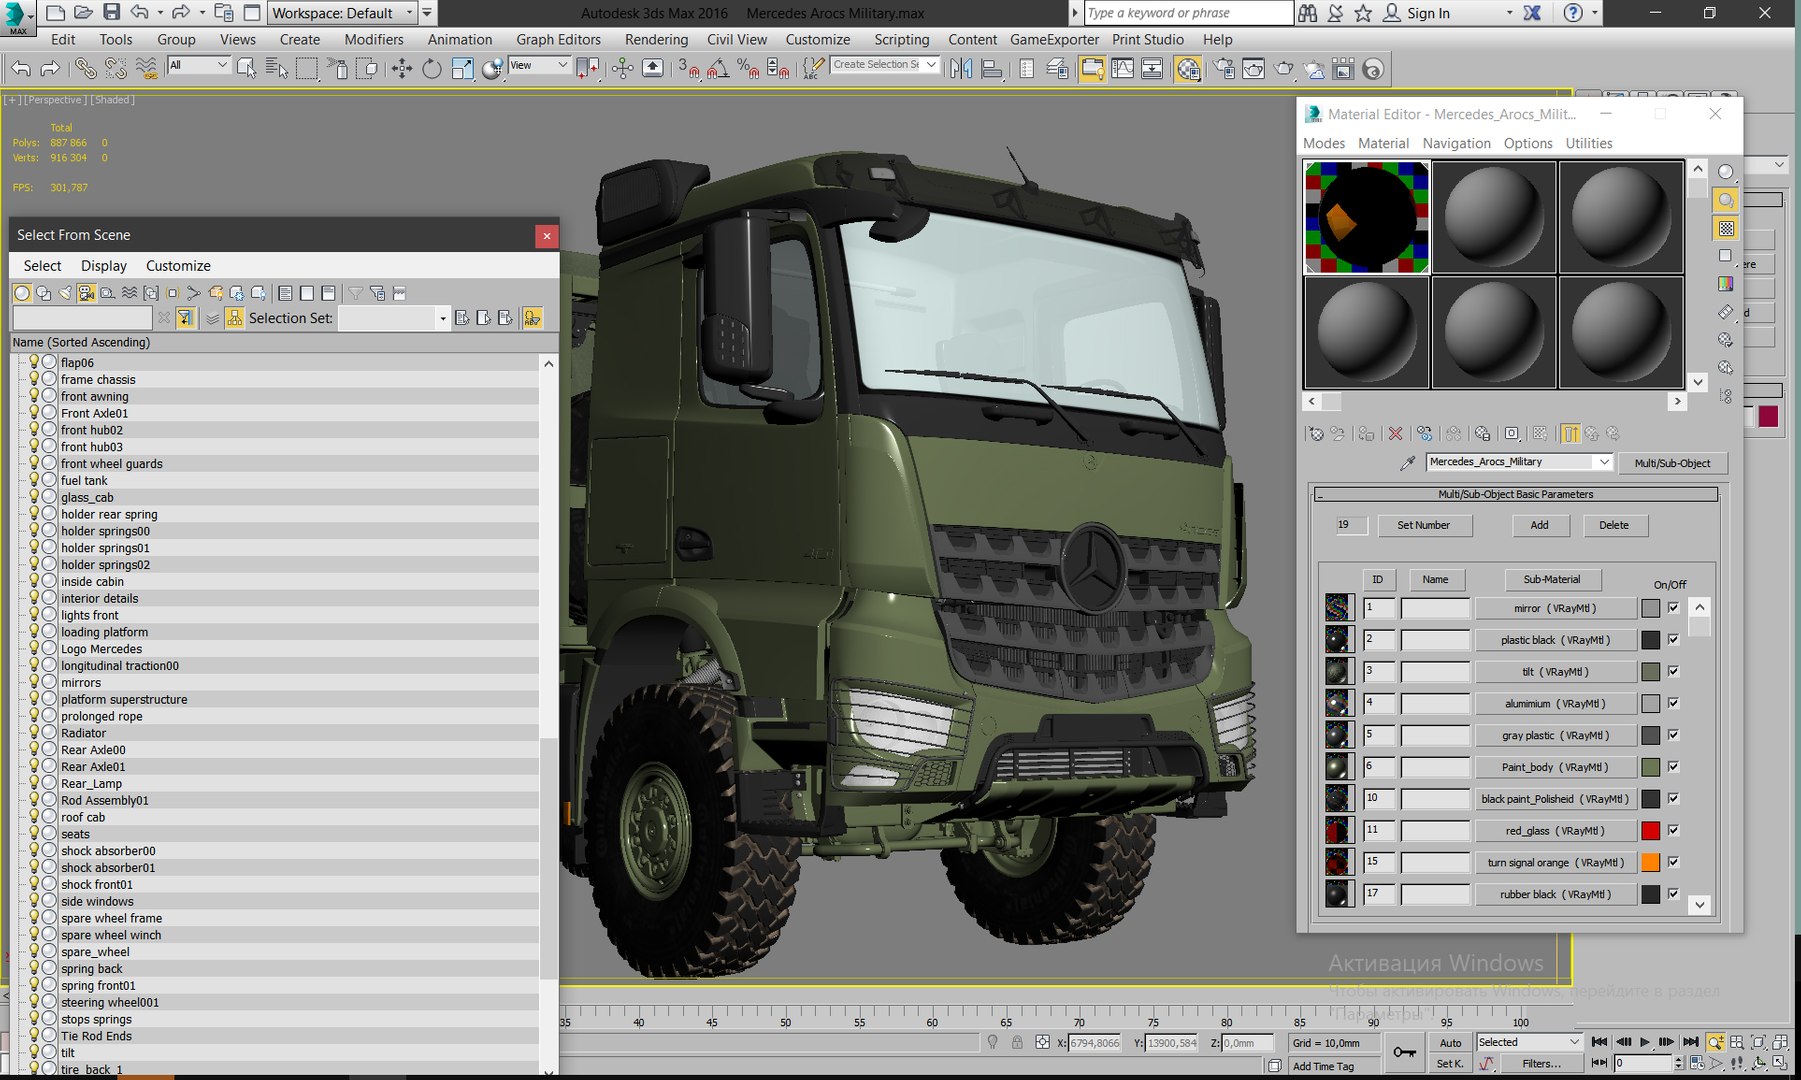1801x1080 pixels.
Task: Open the Rendering menu
Action: click(656, 39)
